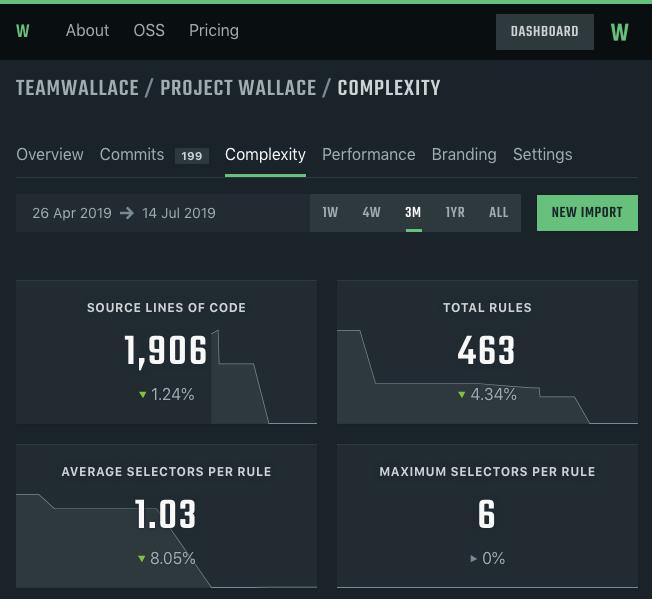
Task: Click the NEW IMPORT button
Action: coord(587,213)
